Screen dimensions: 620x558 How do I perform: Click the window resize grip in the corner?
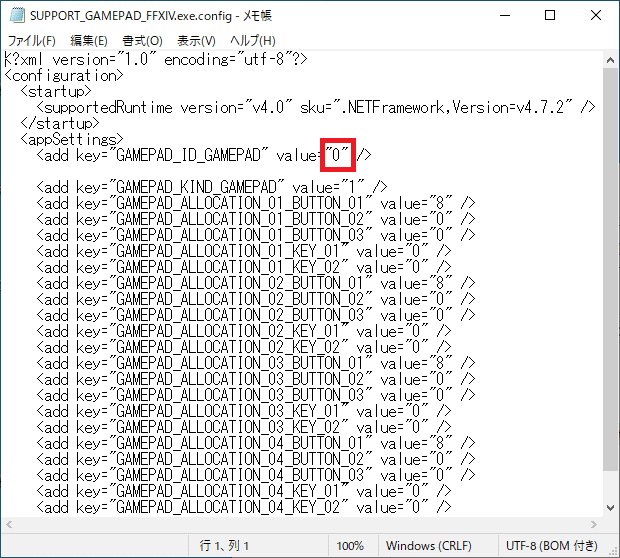[x=613, y=550]
